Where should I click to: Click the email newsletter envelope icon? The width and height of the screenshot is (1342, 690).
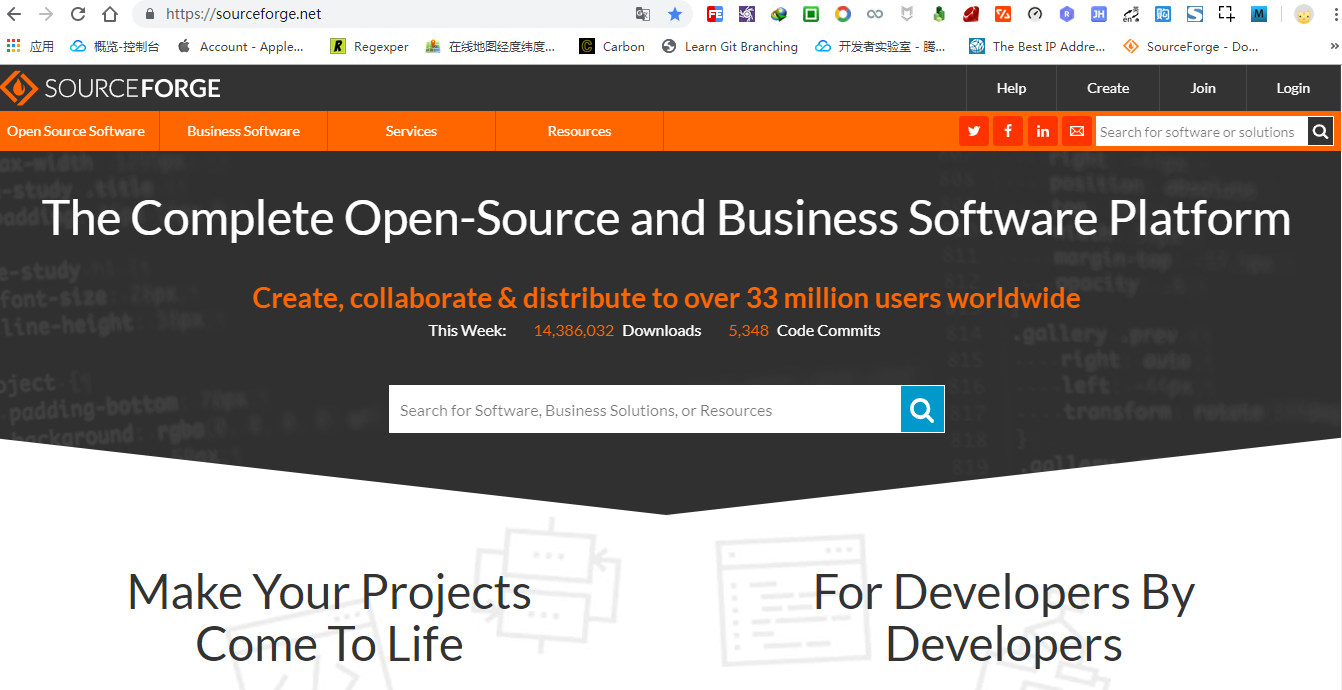(x=1077, y=131)
